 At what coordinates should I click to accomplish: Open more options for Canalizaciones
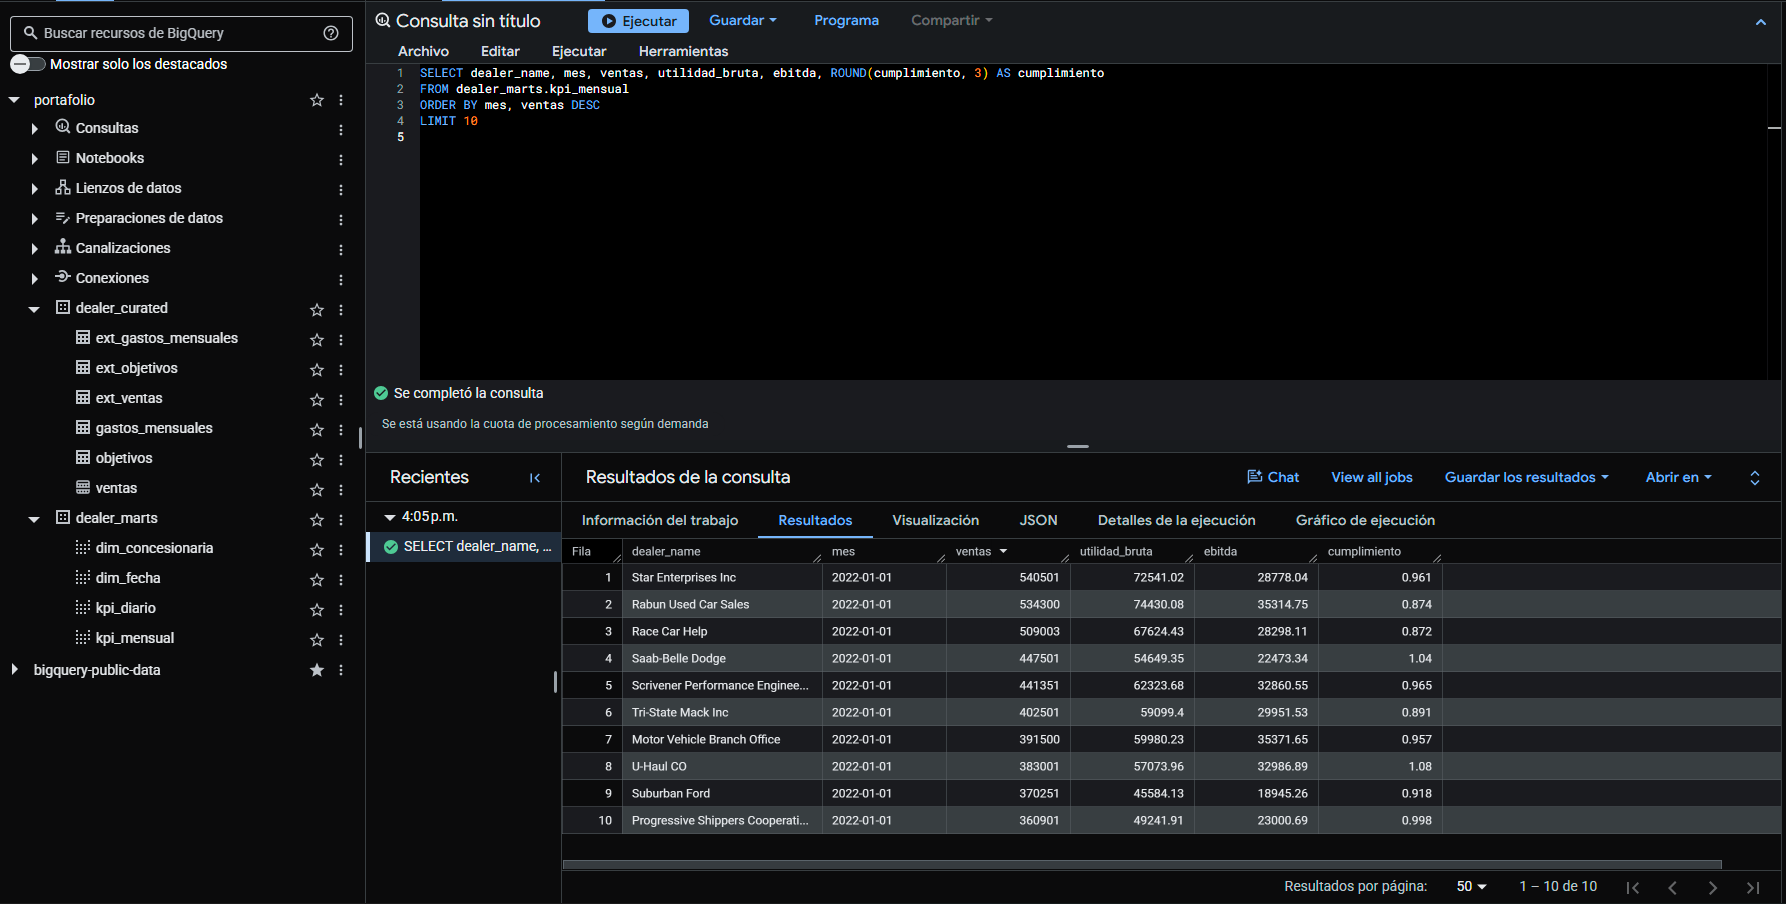click(341, 250)
